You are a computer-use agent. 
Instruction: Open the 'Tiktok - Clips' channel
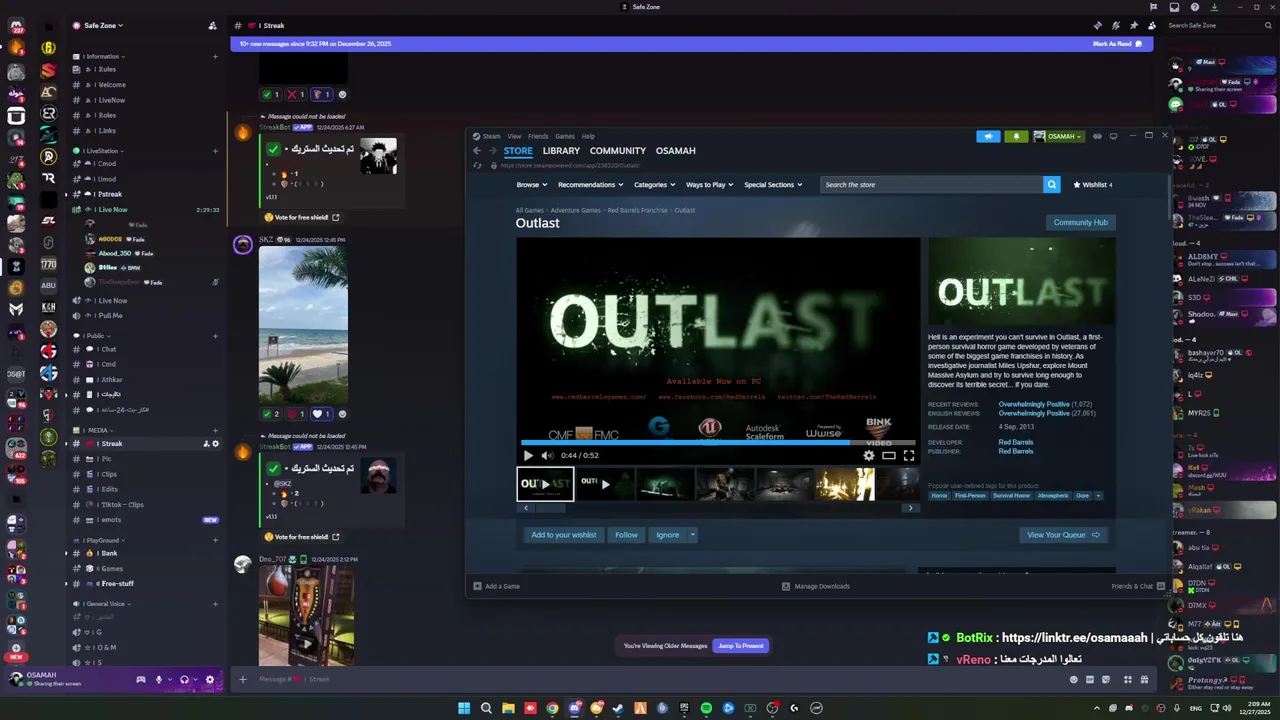pyautogui.click(x=145, y=505)
